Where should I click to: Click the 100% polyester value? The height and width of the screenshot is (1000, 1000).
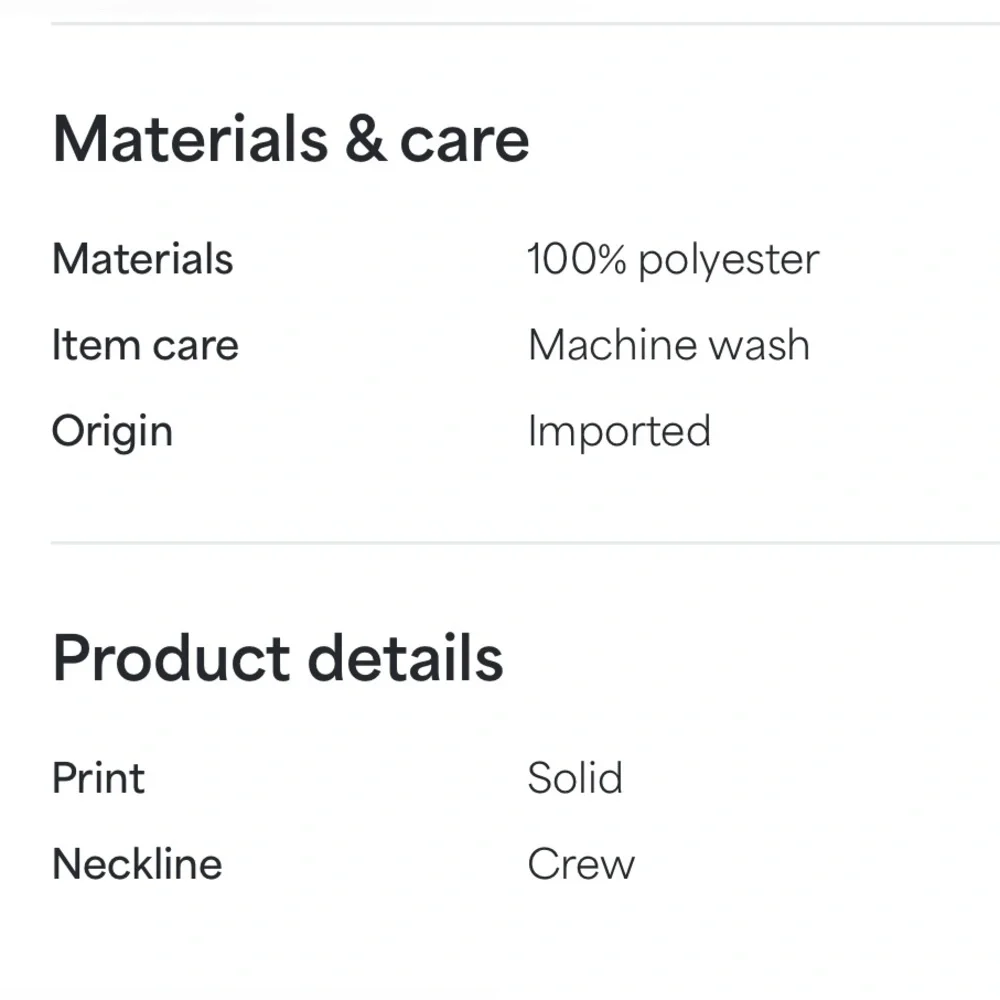(x=673, y=260)
